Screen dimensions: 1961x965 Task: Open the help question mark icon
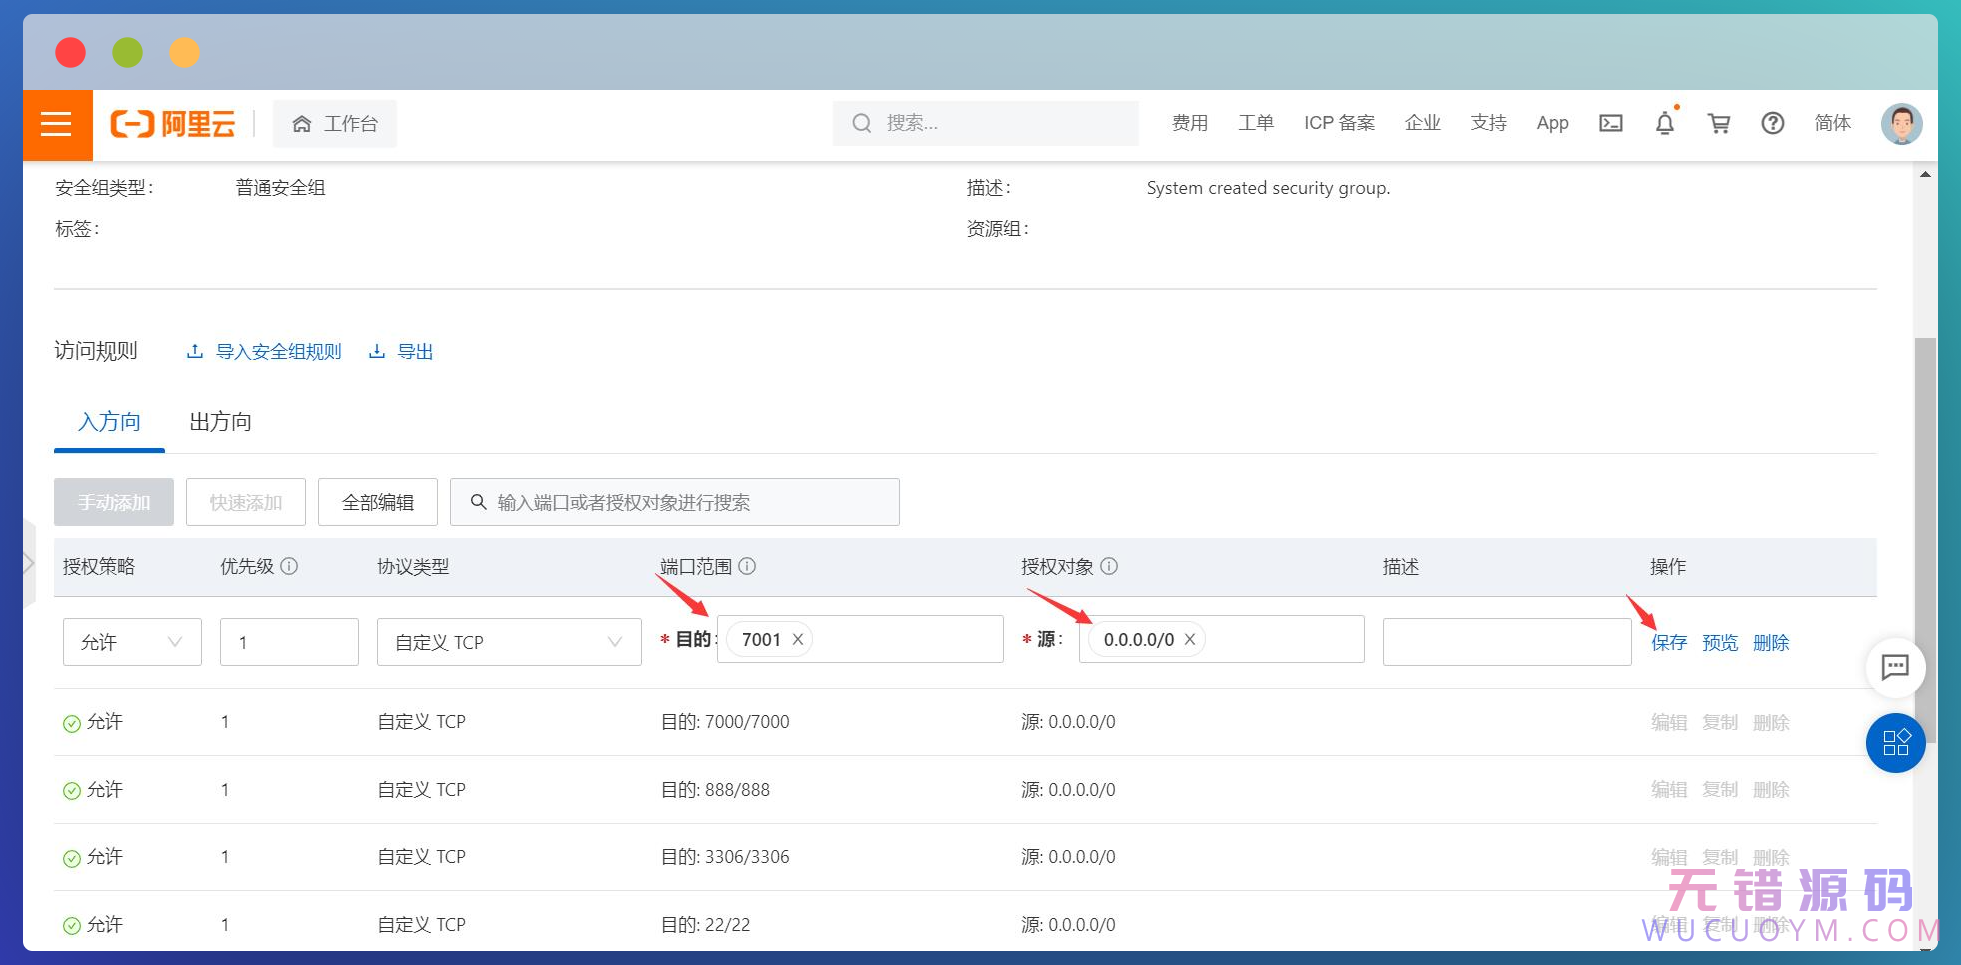[1773, 122]
